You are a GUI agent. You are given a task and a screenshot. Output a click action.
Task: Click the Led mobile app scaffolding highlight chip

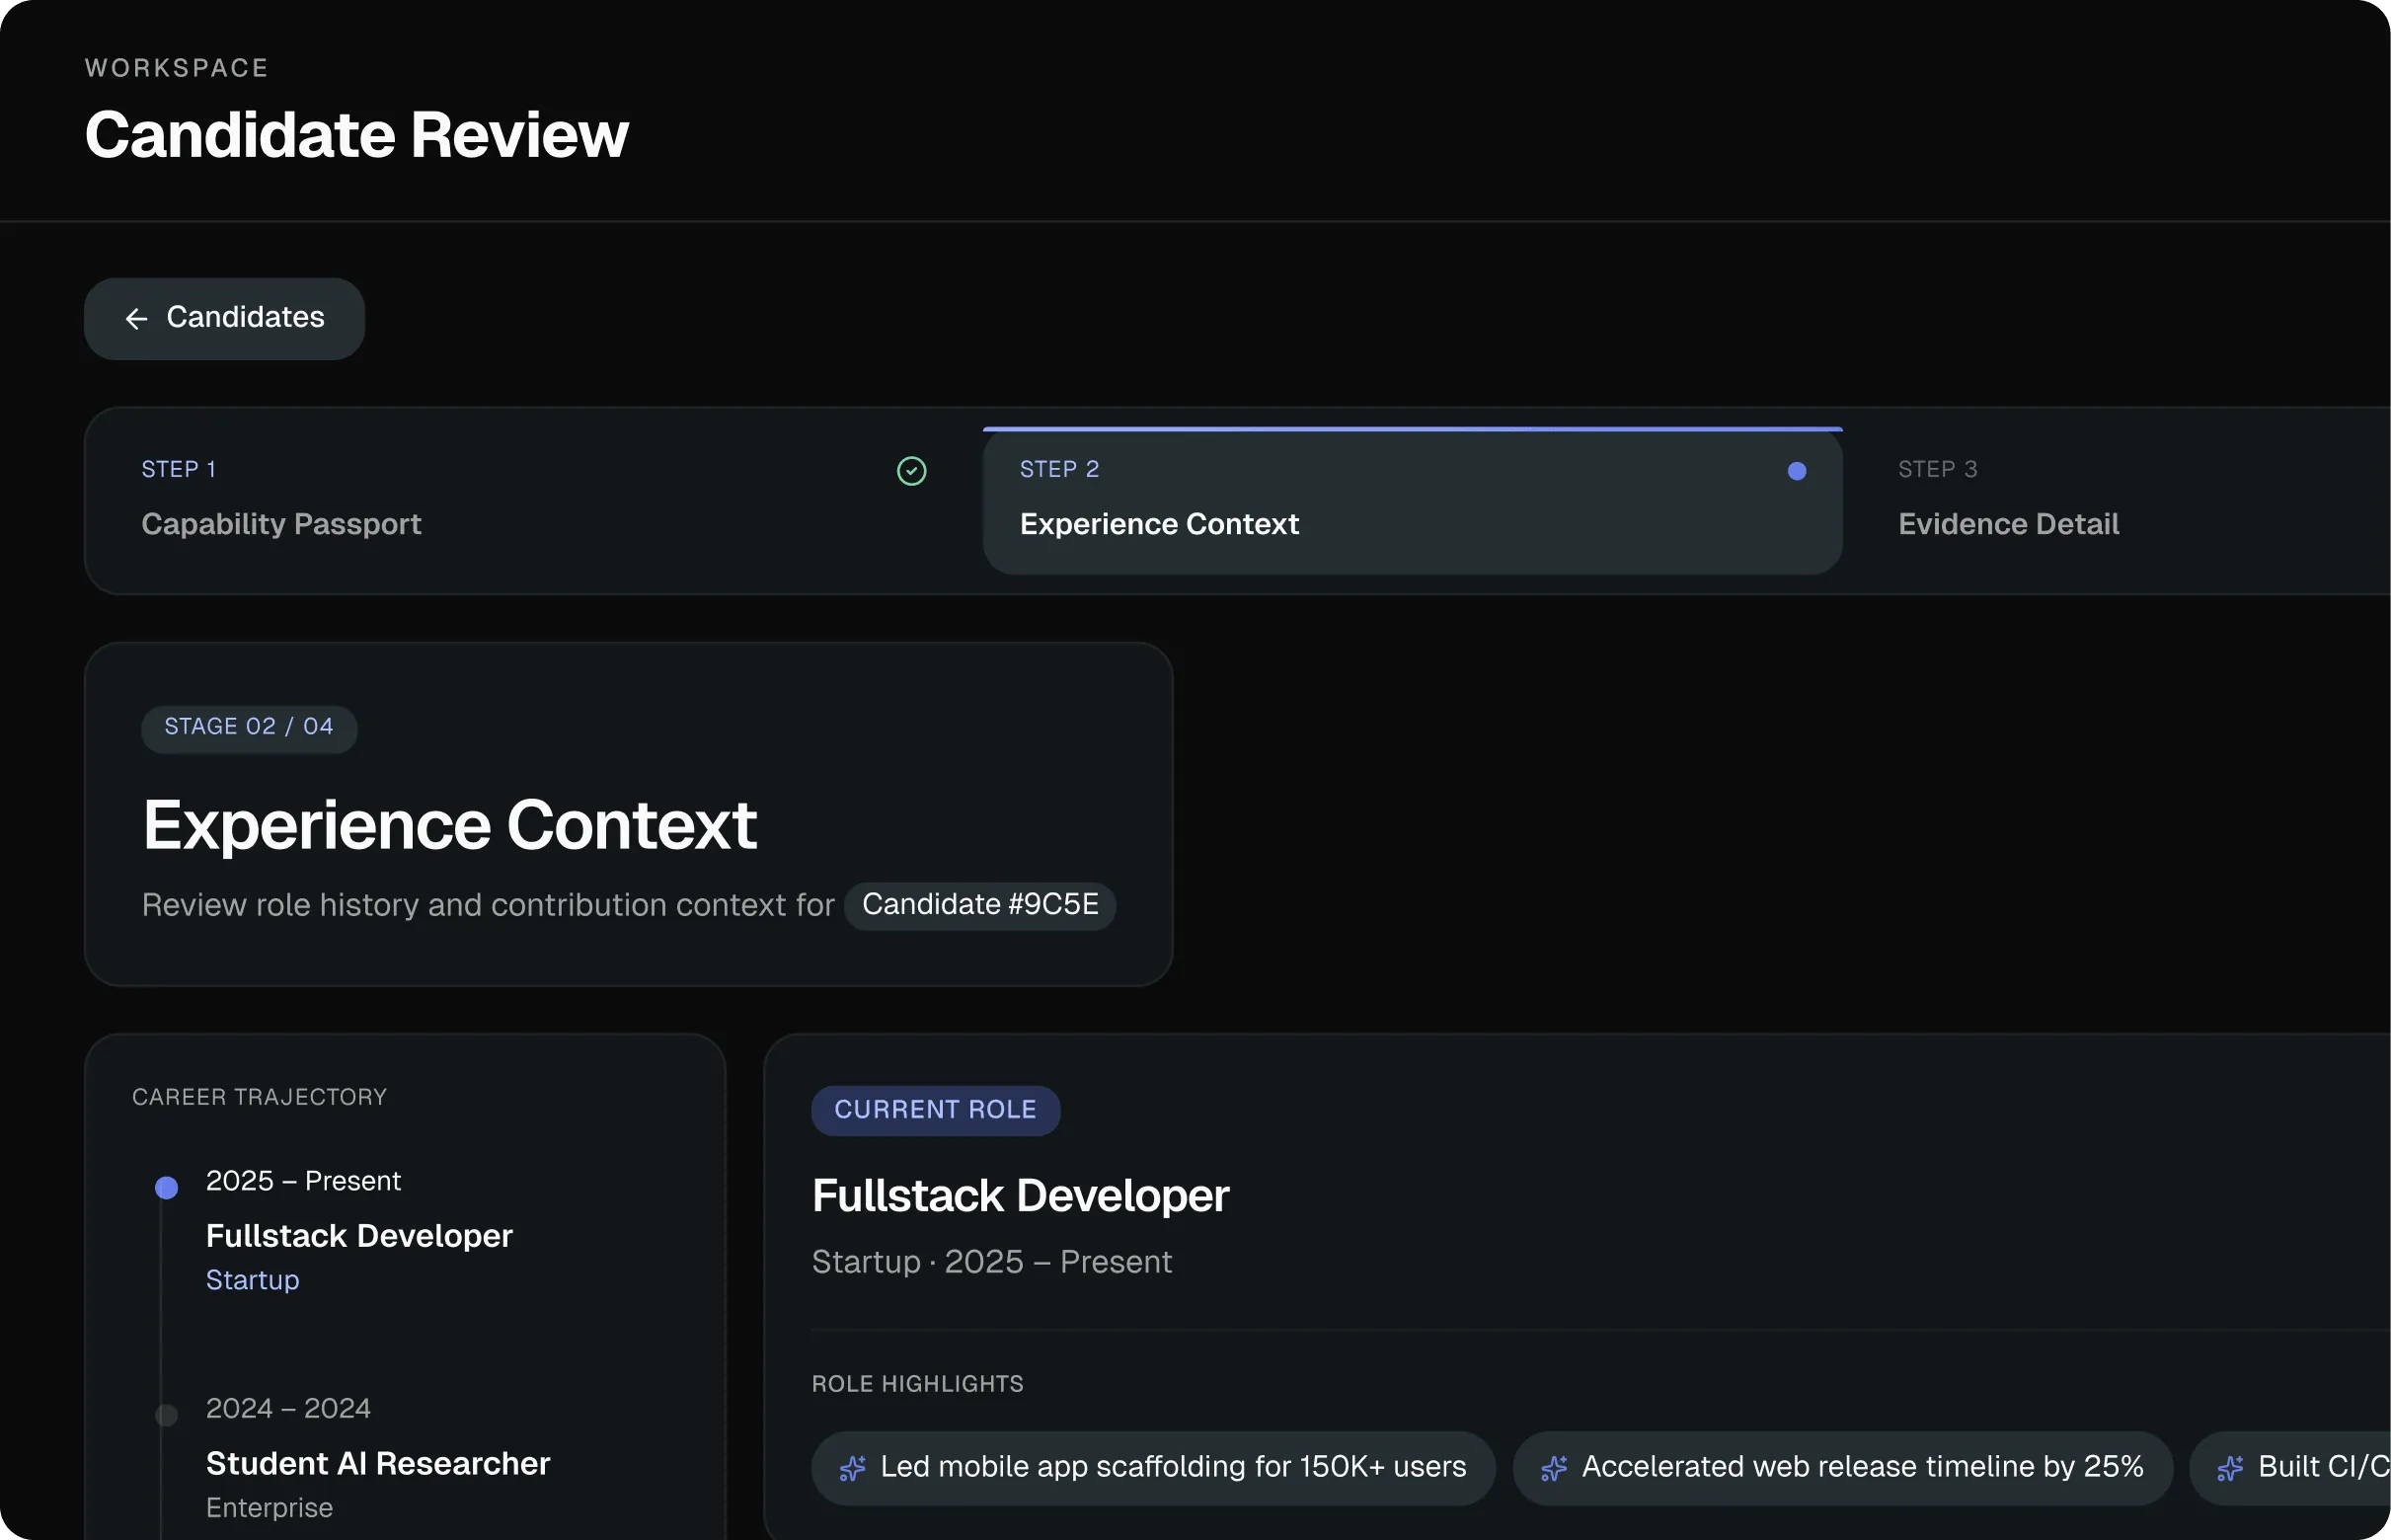coord(1153,1468)
